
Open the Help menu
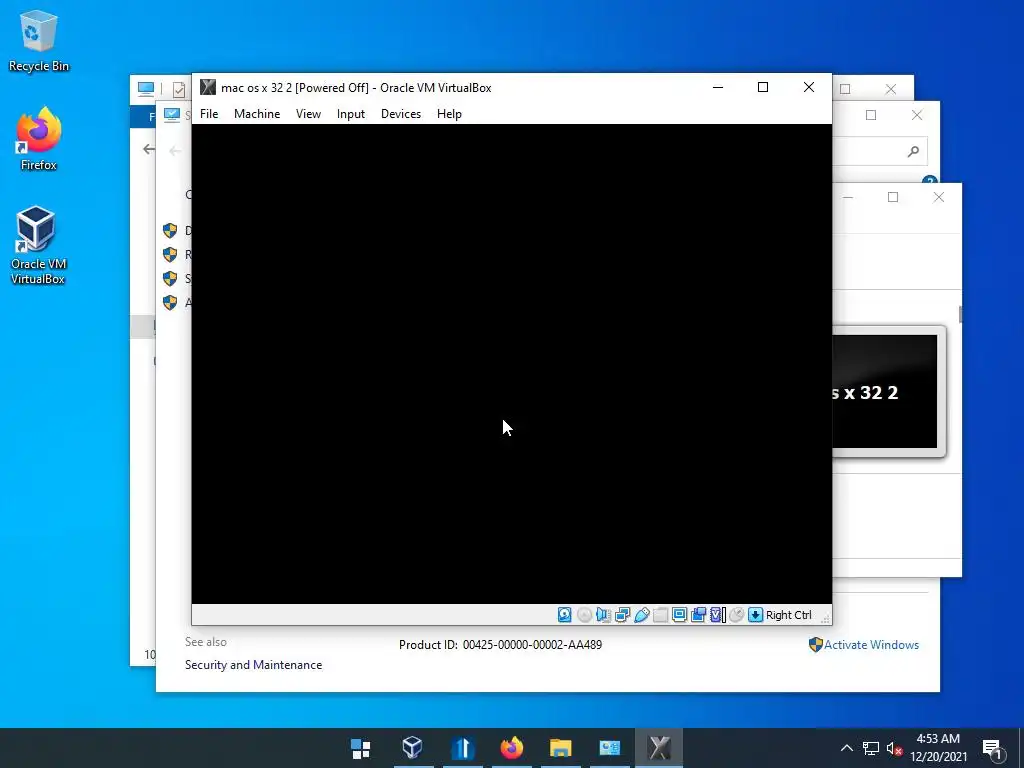click(449, 114)
